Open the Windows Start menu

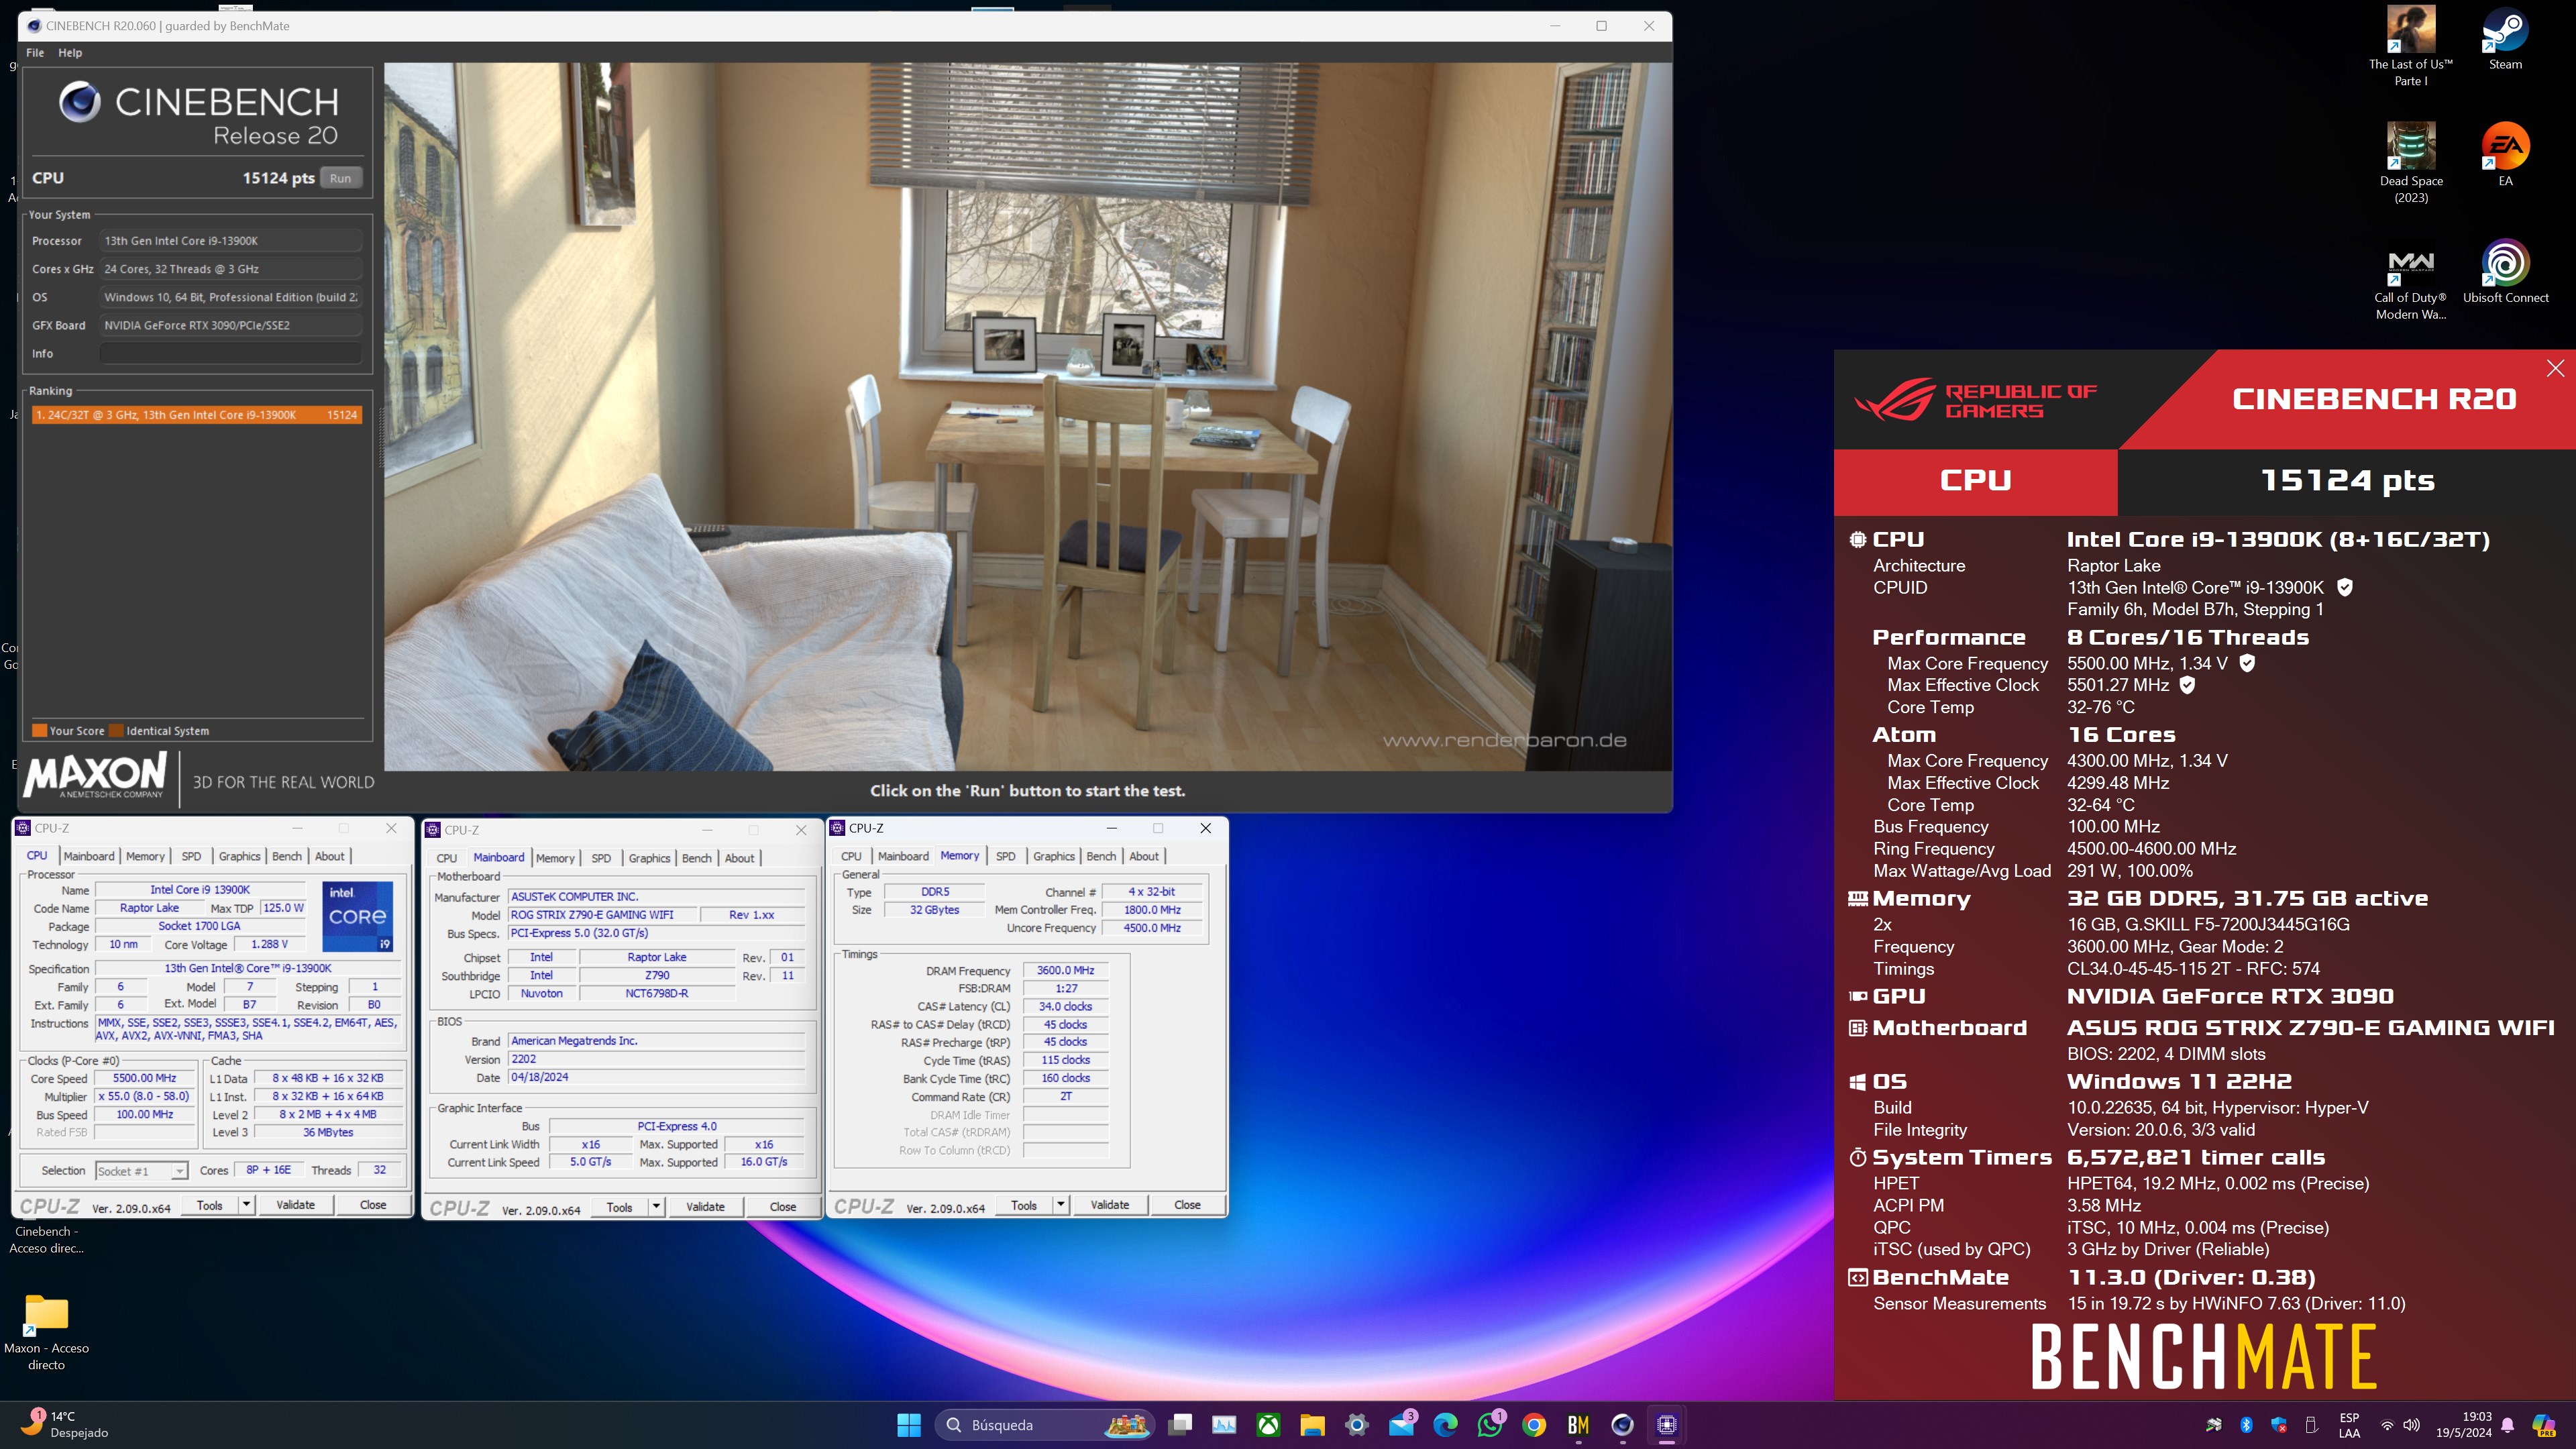coord(909,1425)
